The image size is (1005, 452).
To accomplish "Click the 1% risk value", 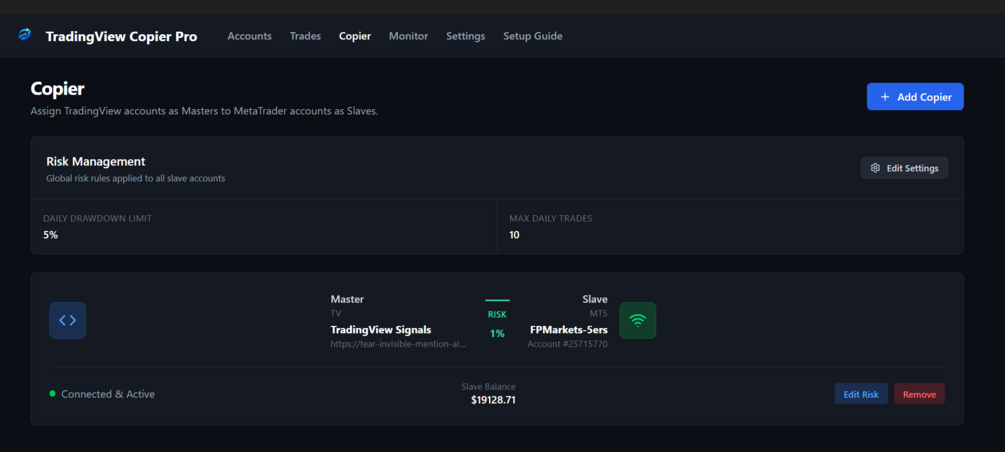I will [x=497, y=333].
